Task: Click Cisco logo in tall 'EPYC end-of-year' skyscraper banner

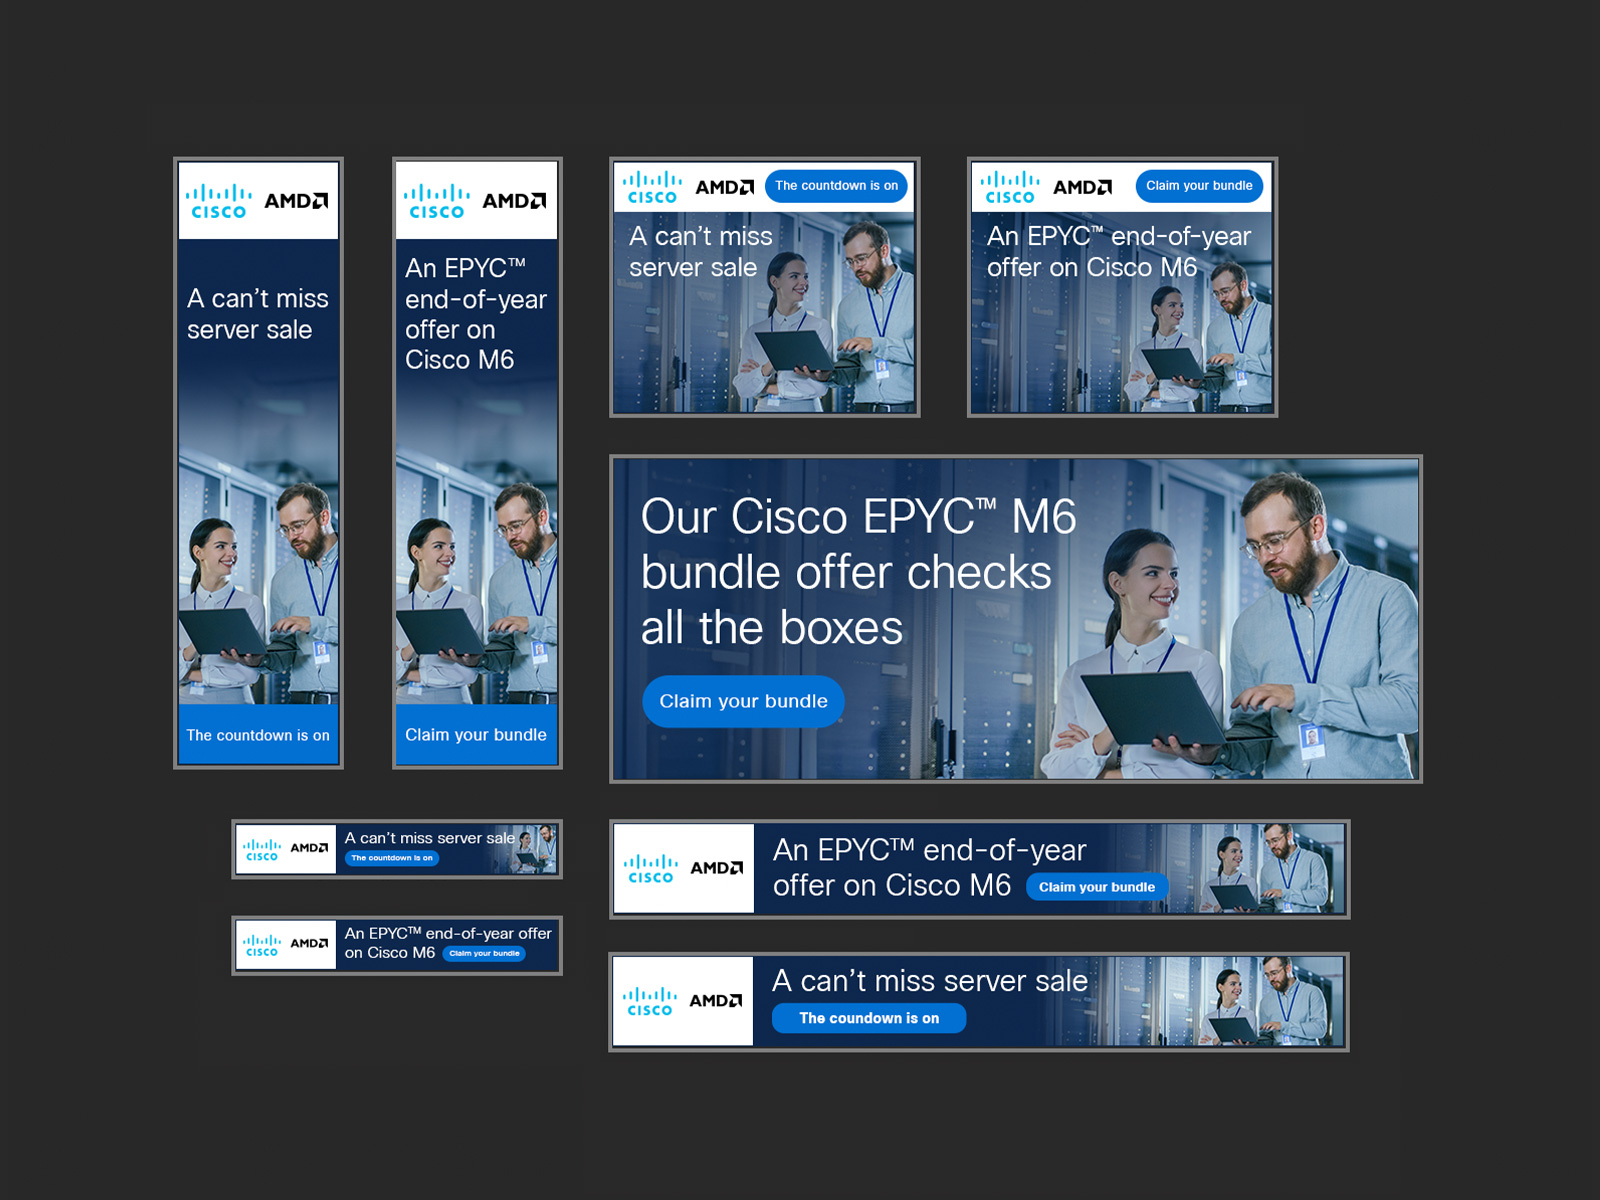Action: click(437, 201)
